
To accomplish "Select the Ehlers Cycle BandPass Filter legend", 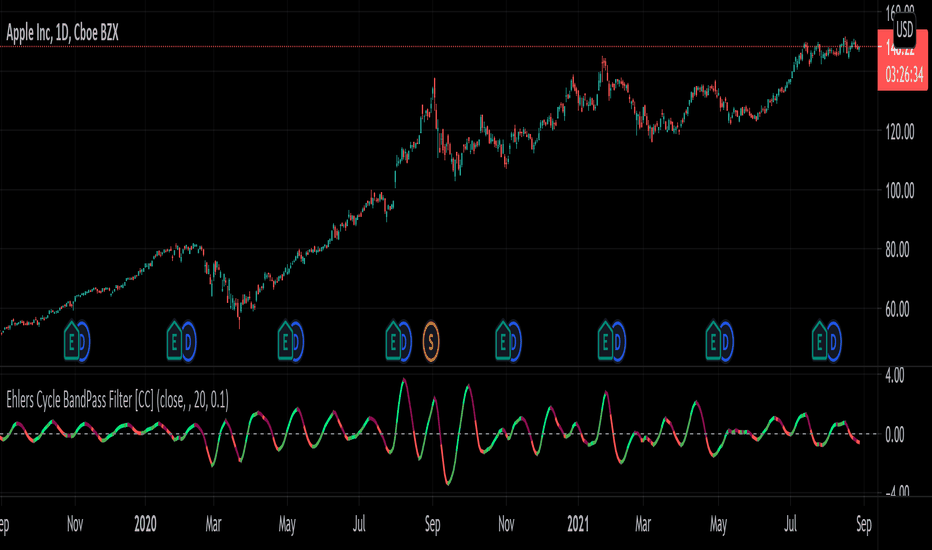I will [117, 400].
